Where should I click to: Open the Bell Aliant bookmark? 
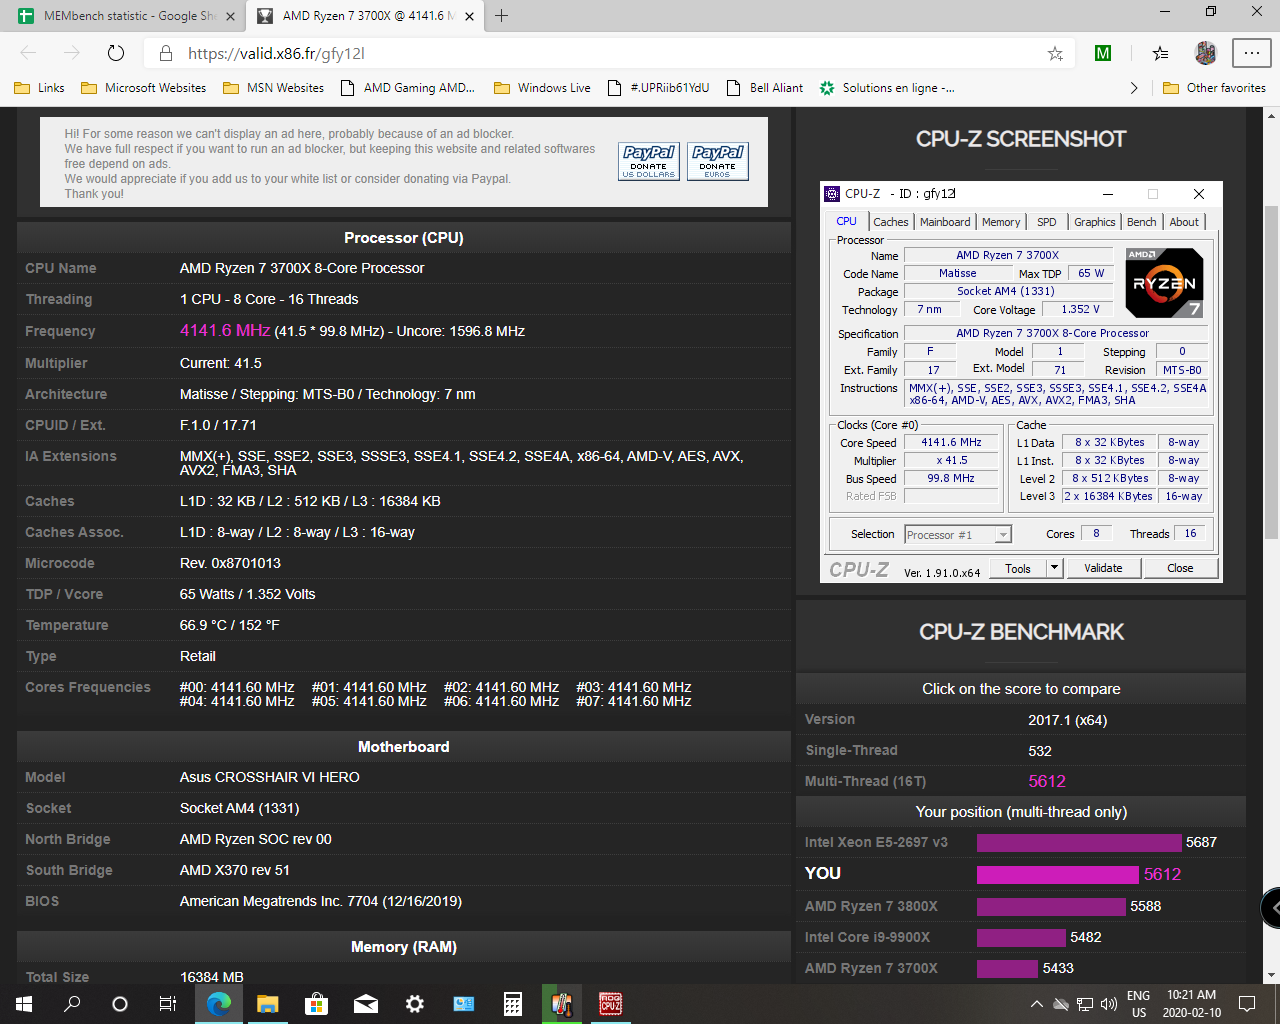coord(765,88)
